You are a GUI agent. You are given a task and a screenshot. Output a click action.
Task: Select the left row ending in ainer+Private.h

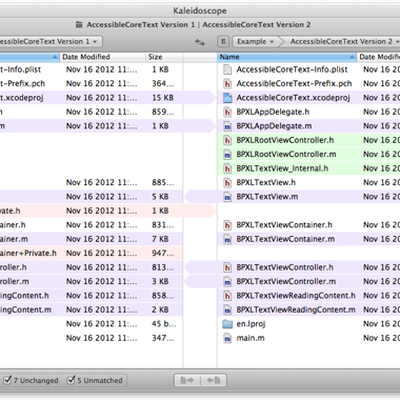[91, 253]
